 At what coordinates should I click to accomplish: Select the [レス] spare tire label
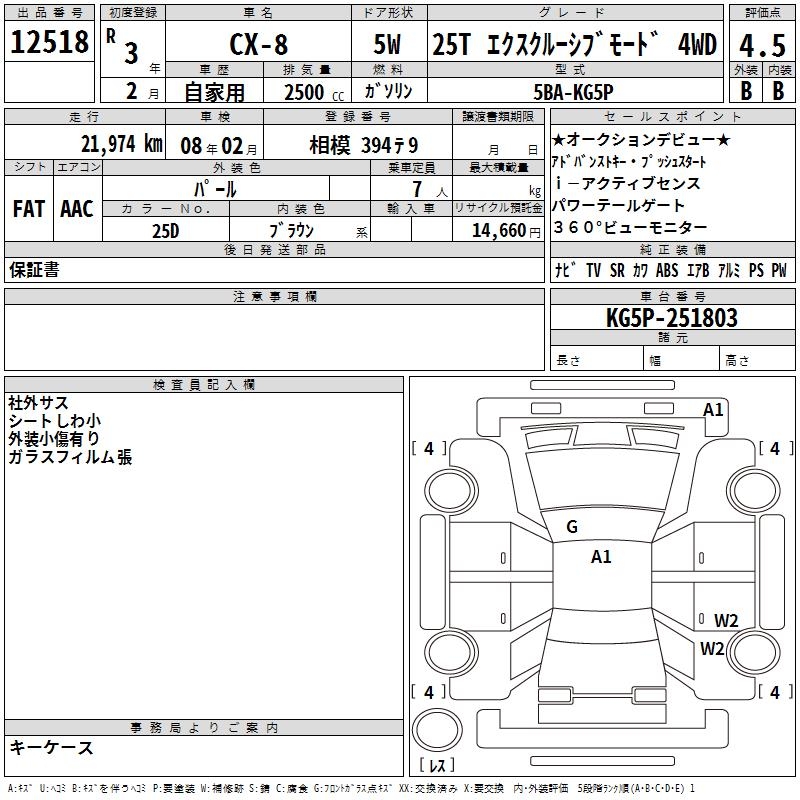(437, 765)
